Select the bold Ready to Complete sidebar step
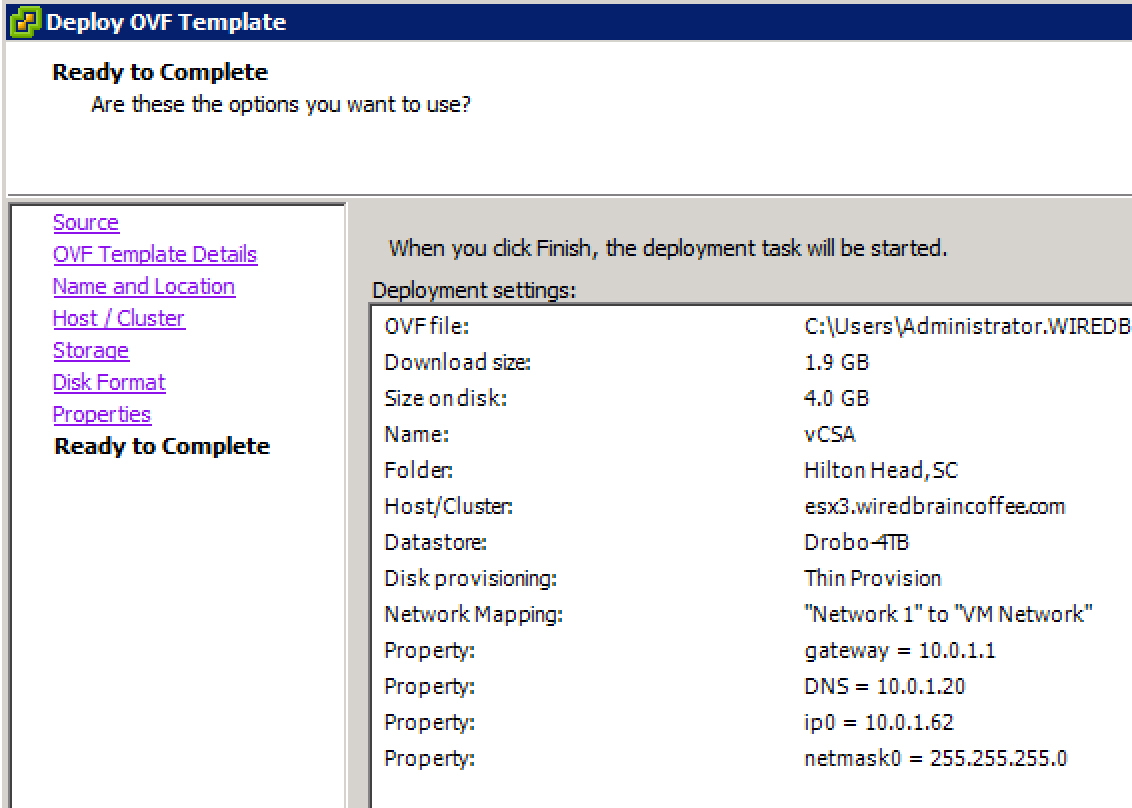Viewport: 1132px width, 808px height. pyautogui.click(x=162, y=446)
